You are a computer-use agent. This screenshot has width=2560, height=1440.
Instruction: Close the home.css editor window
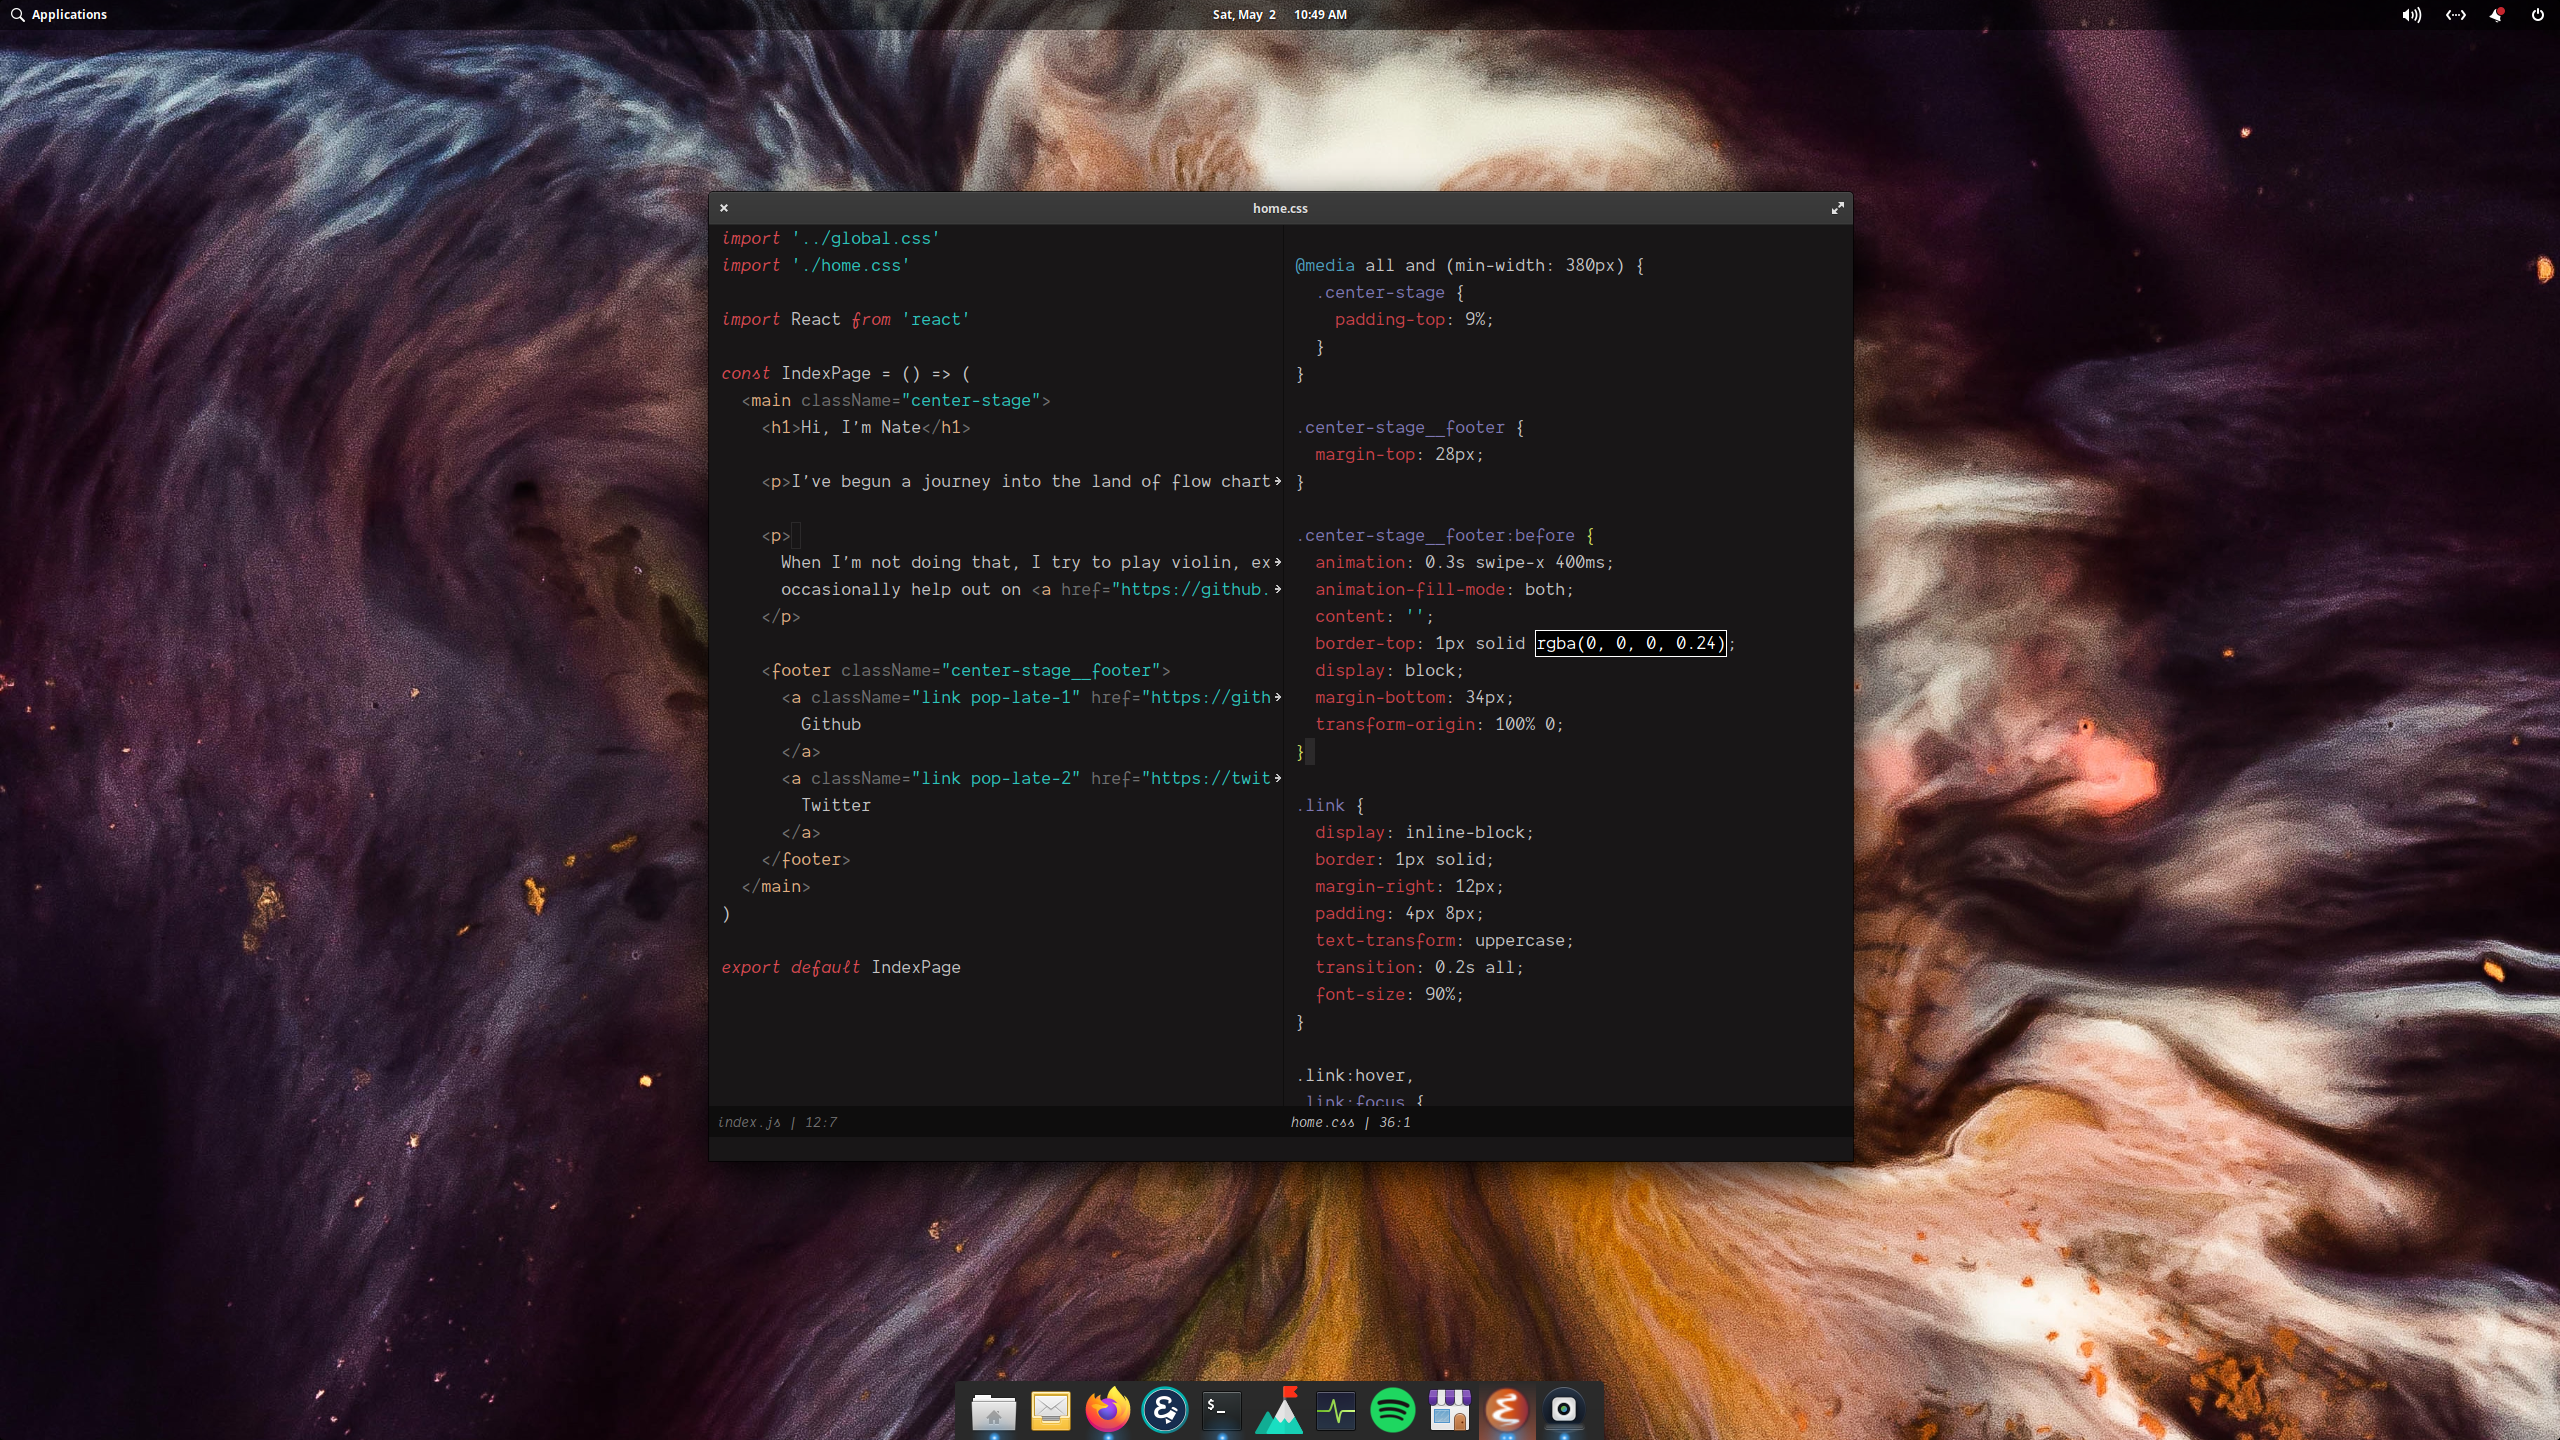pyautogui.click(x=724, y=208)
